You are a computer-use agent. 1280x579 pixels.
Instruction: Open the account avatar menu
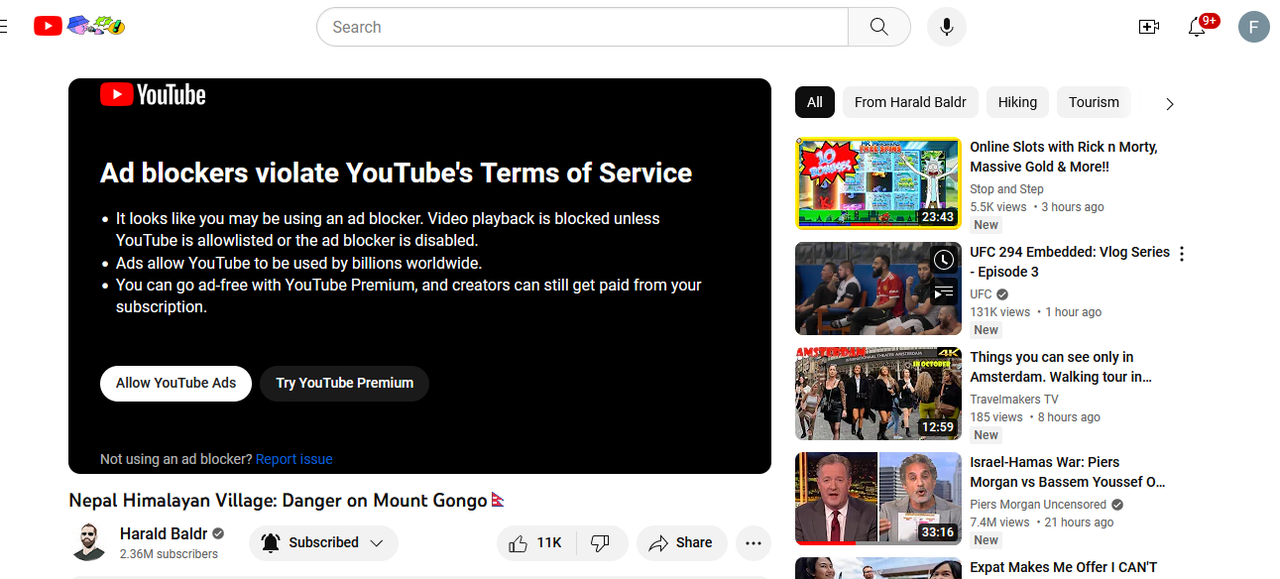1254,27
